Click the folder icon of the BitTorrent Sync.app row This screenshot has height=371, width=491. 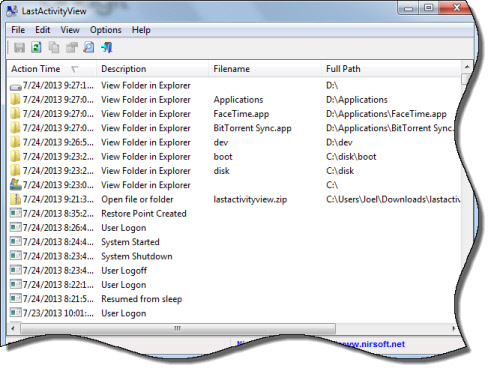pos(15,128)
